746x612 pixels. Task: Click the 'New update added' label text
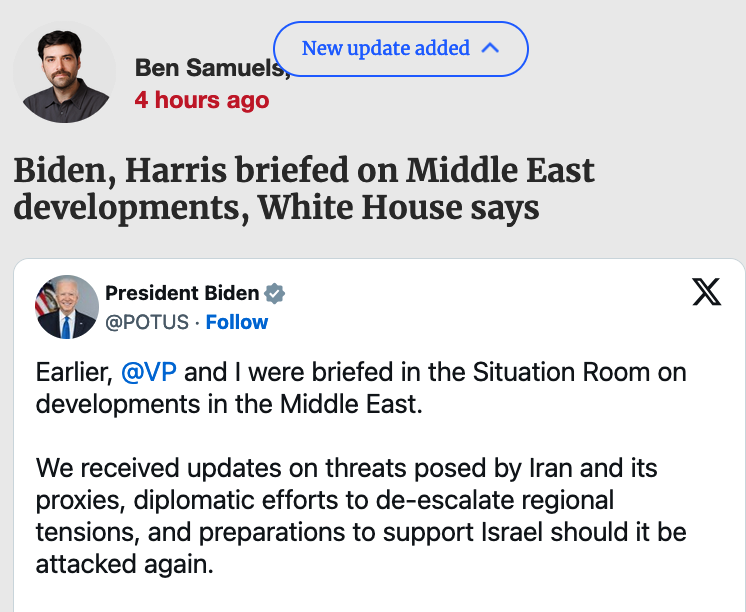pos(385,48)
